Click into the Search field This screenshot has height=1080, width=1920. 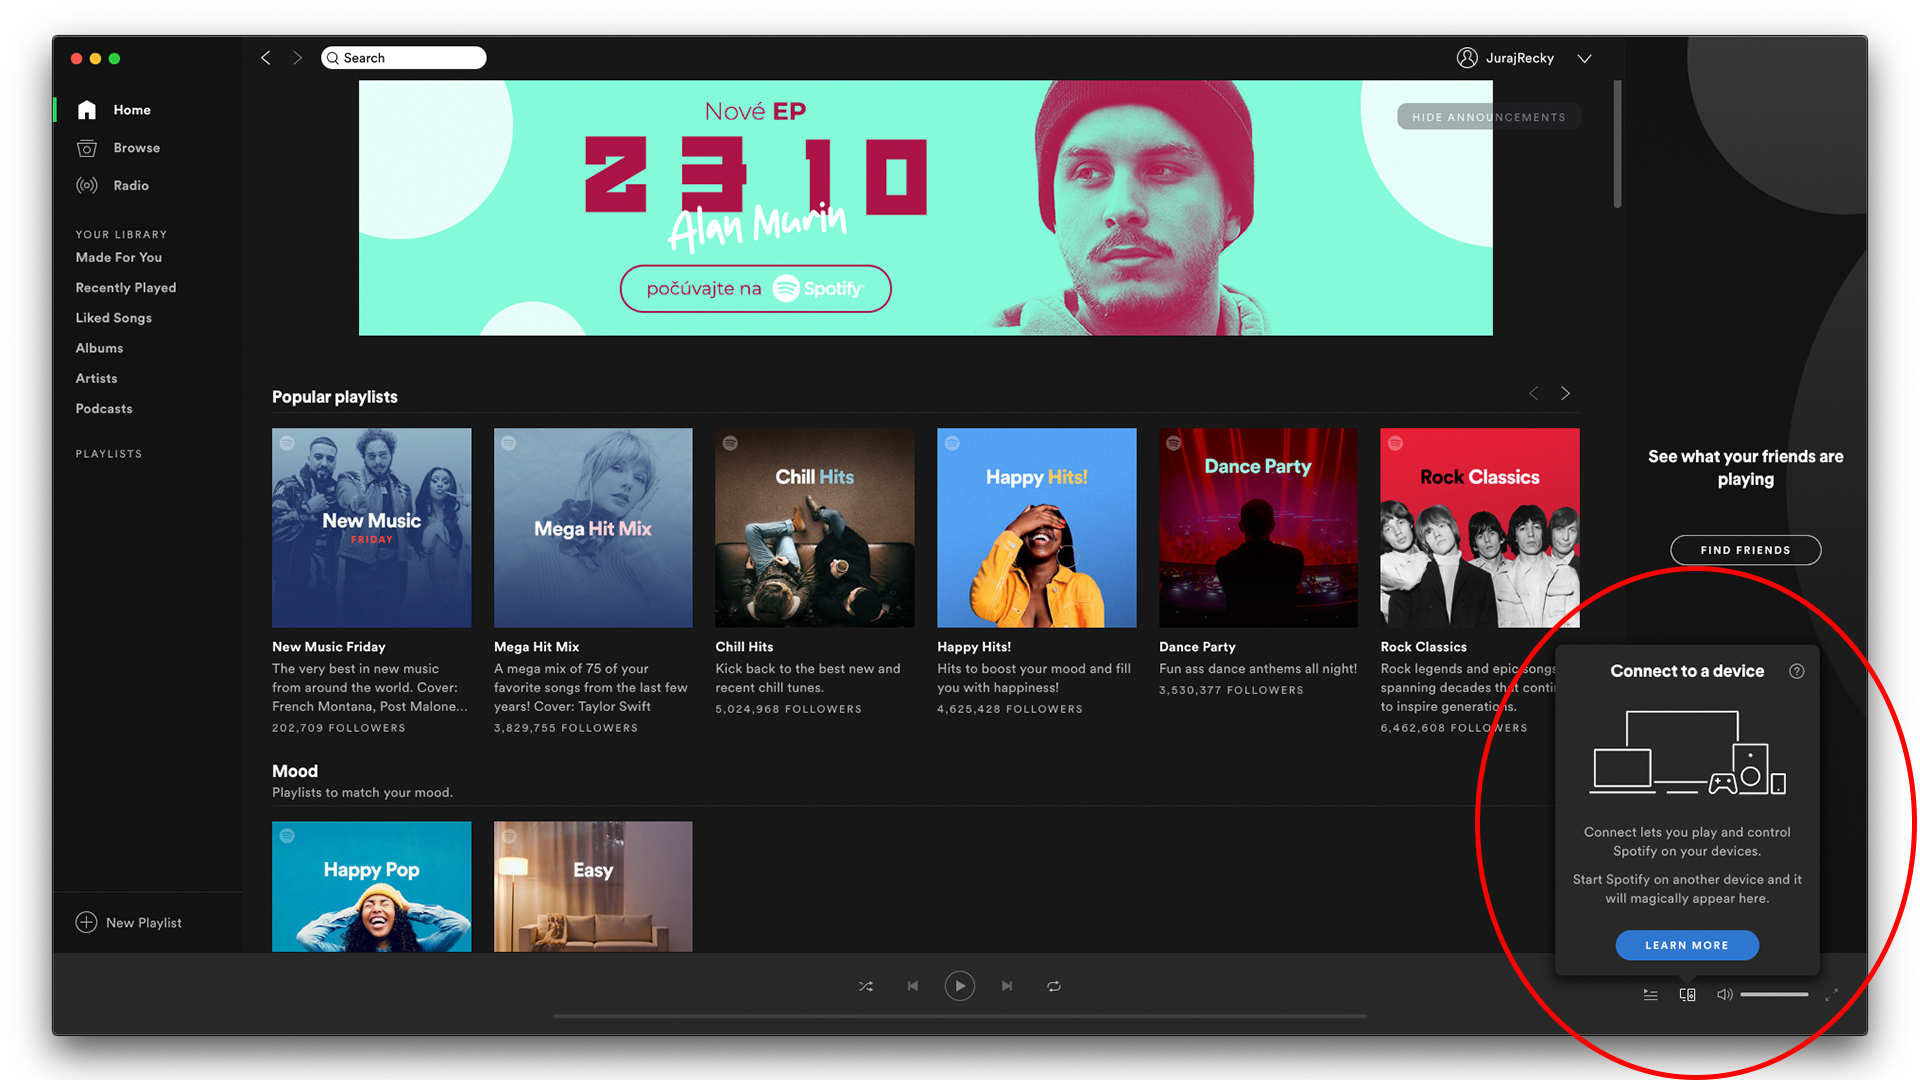[x=404, y=58]
